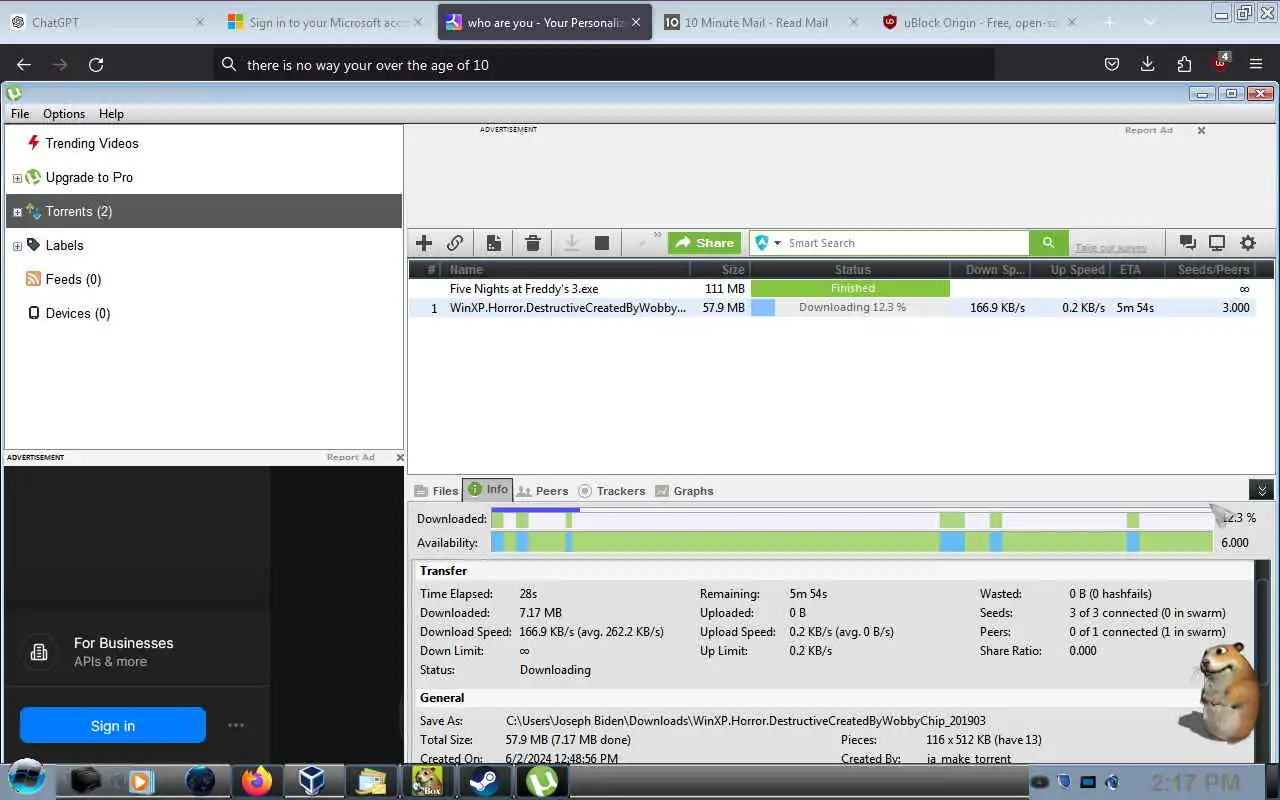This screenshot has height=800, width=1280.
Task: Select Upgrade to Pro in sidebar
Action: pyautogui.click(x=89, y=177)
